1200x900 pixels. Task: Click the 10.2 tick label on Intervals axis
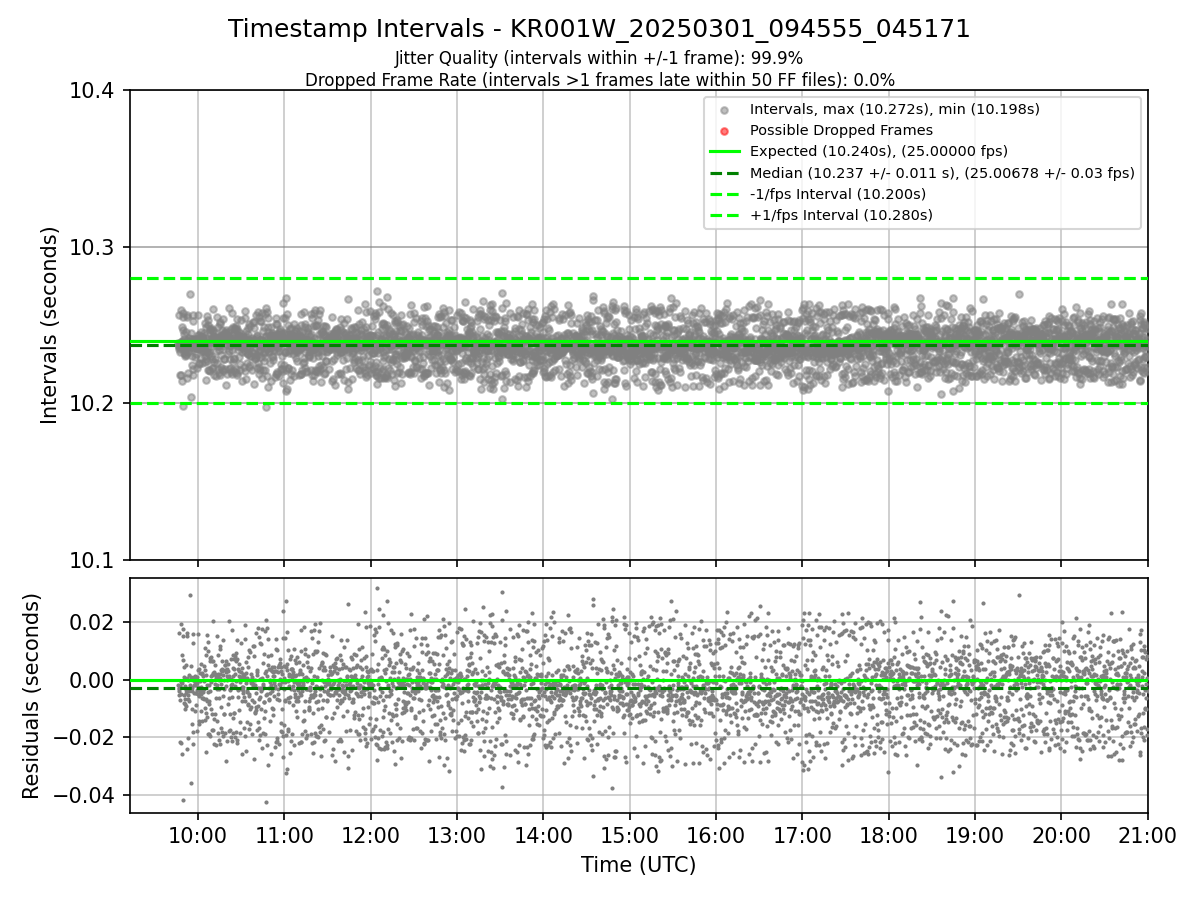coord(92,404)
